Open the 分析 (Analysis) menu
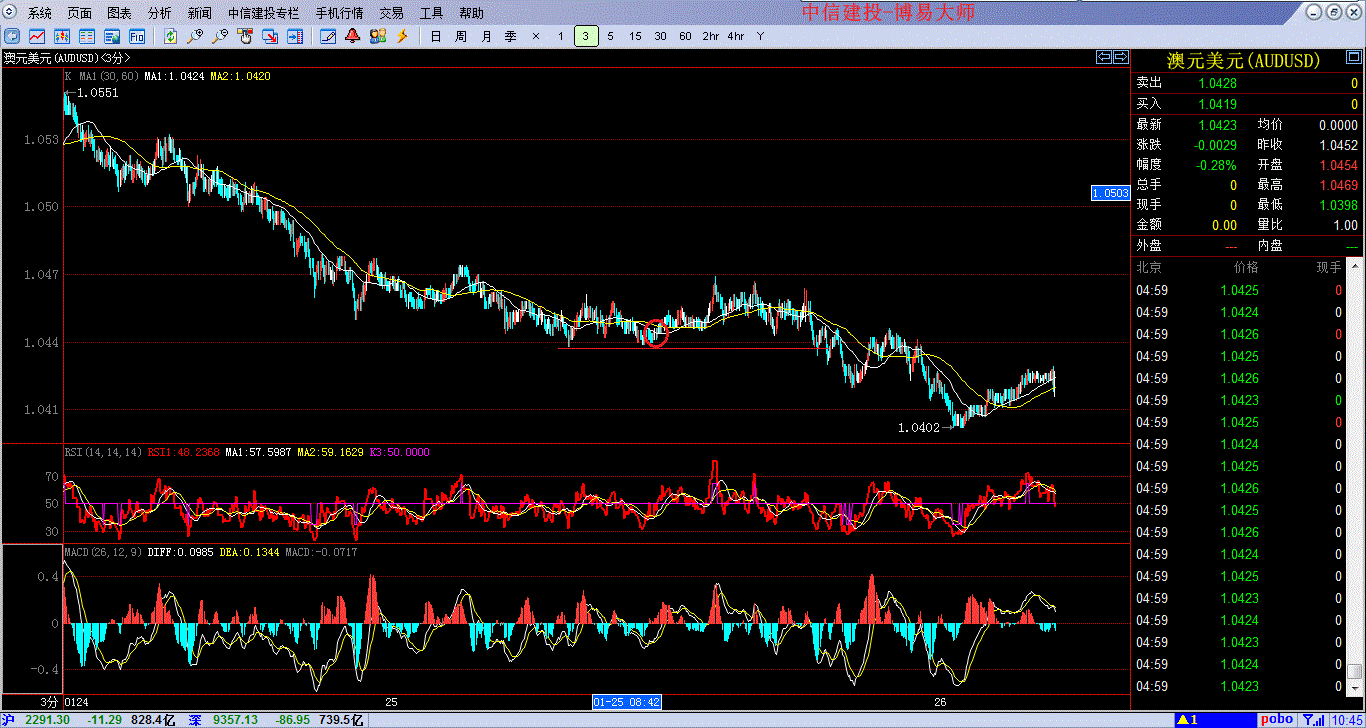This screenshot has height=728, width=1366. 159,13
